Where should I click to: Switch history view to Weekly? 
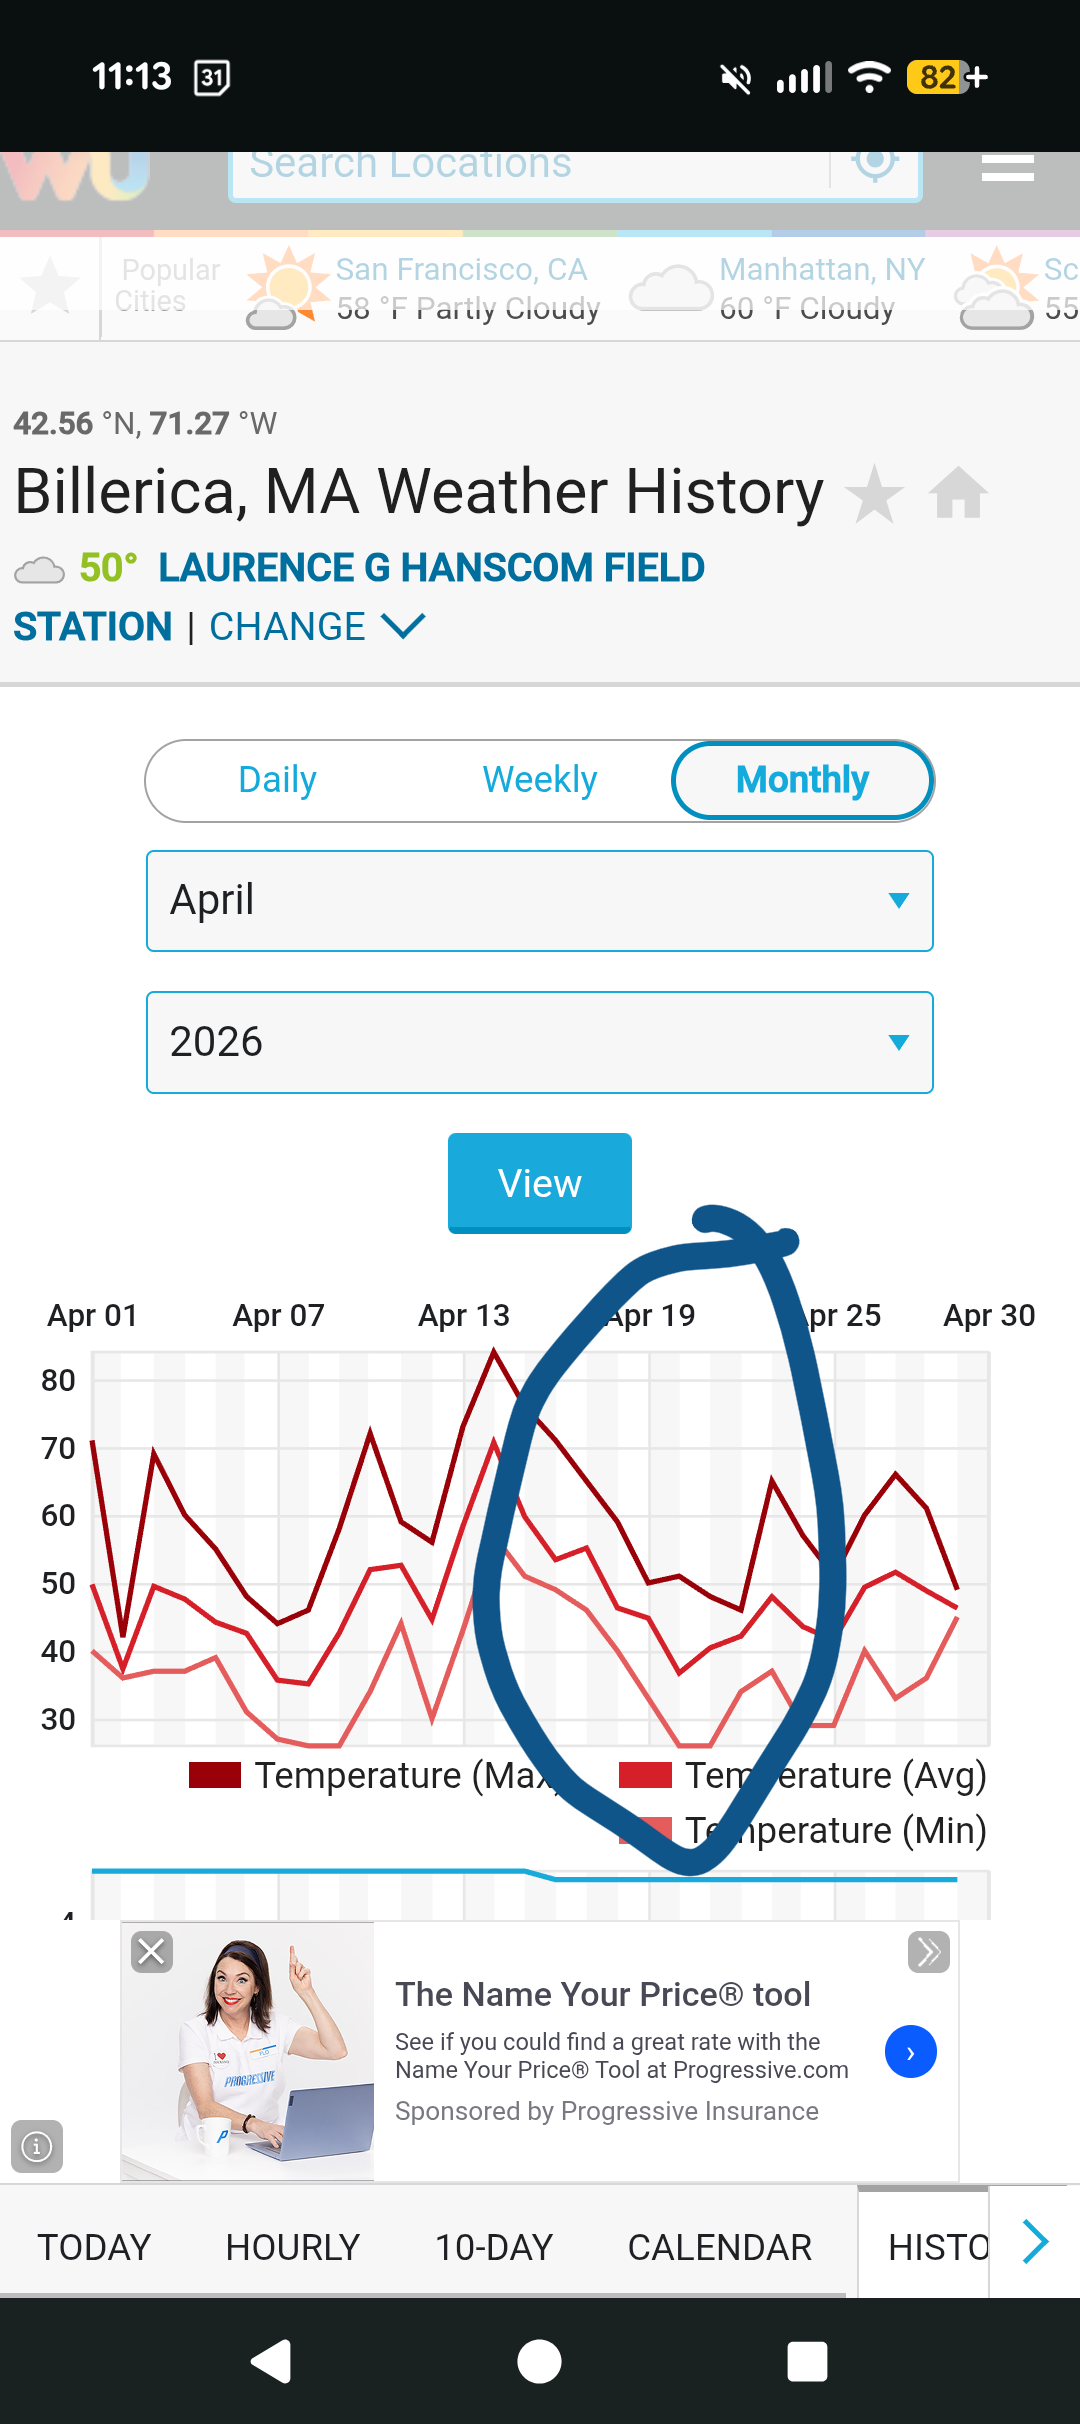pyautogui.click(x=539, y=780)
